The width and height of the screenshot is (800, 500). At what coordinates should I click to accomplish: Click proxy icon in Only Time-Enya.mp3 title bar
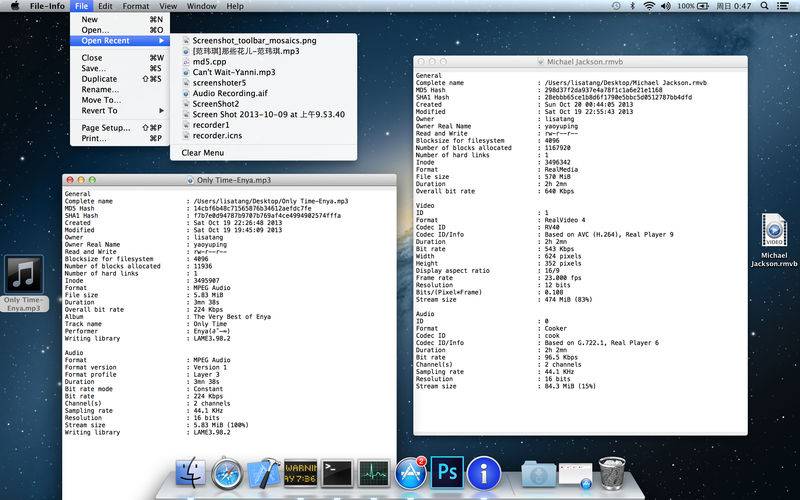[x=190, y=180]
